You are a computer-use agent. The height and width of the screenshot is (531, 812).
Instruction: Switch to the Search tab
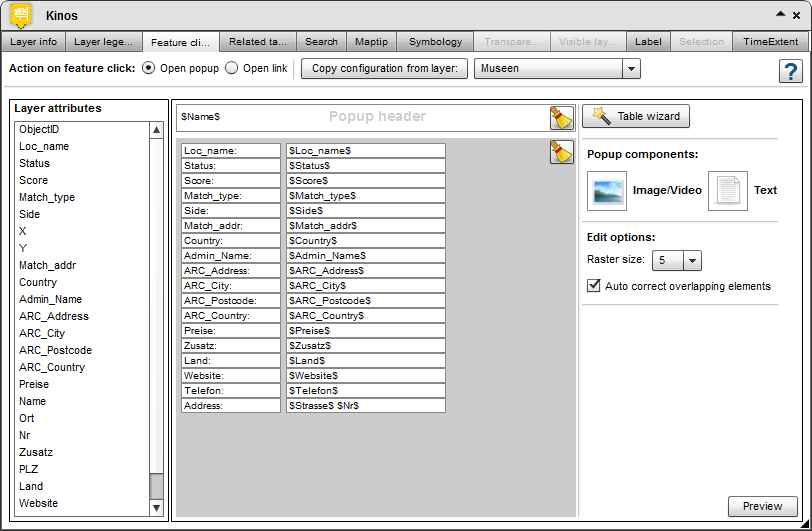321,42
